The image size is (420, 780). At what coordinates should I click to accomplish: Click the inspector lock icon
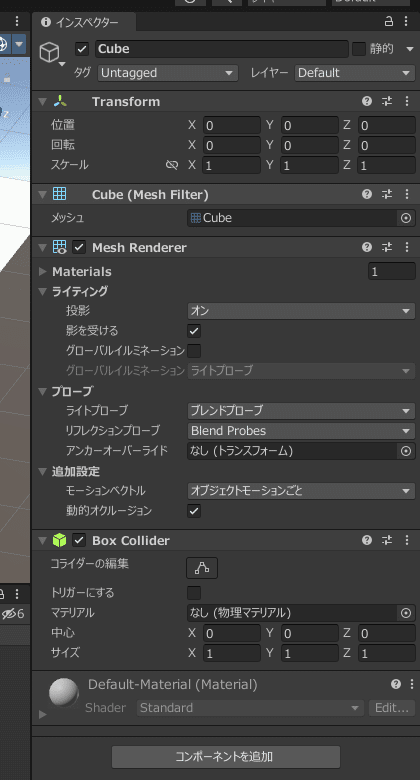[x=389, y=21]
